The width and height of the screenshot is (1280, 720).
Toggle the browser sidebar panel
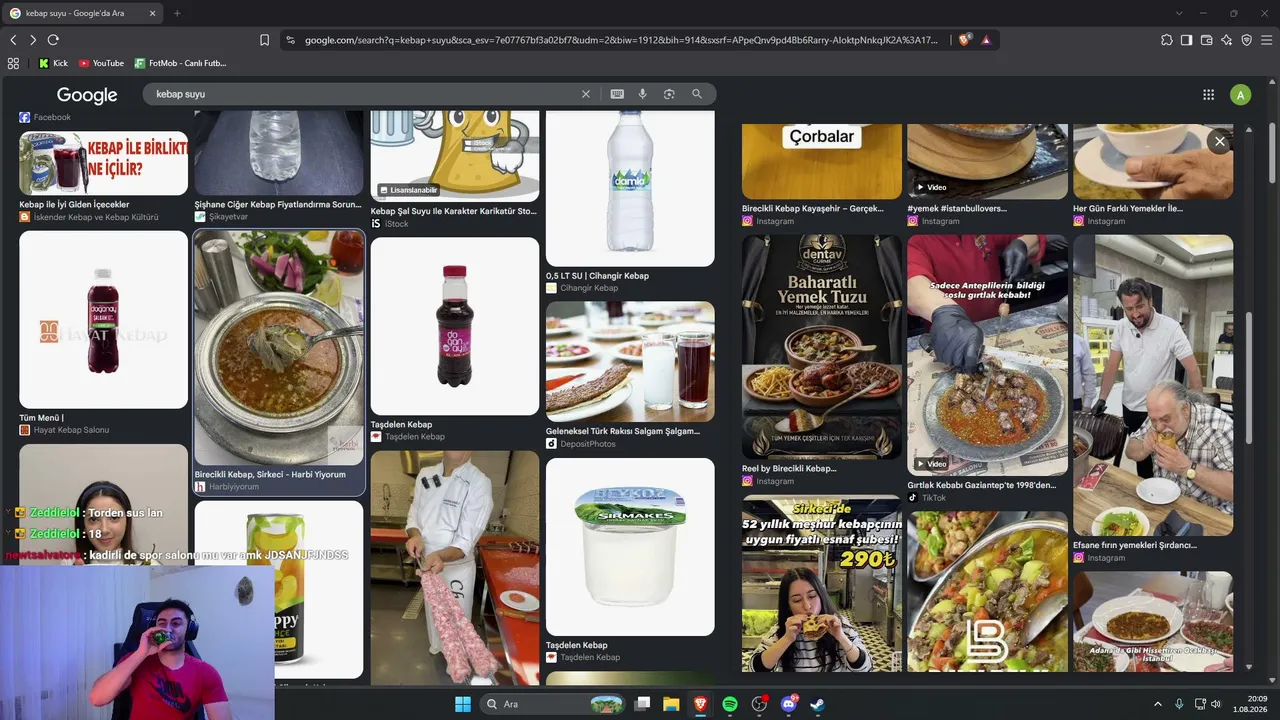pyautogui.click(x=1186, y=40)
